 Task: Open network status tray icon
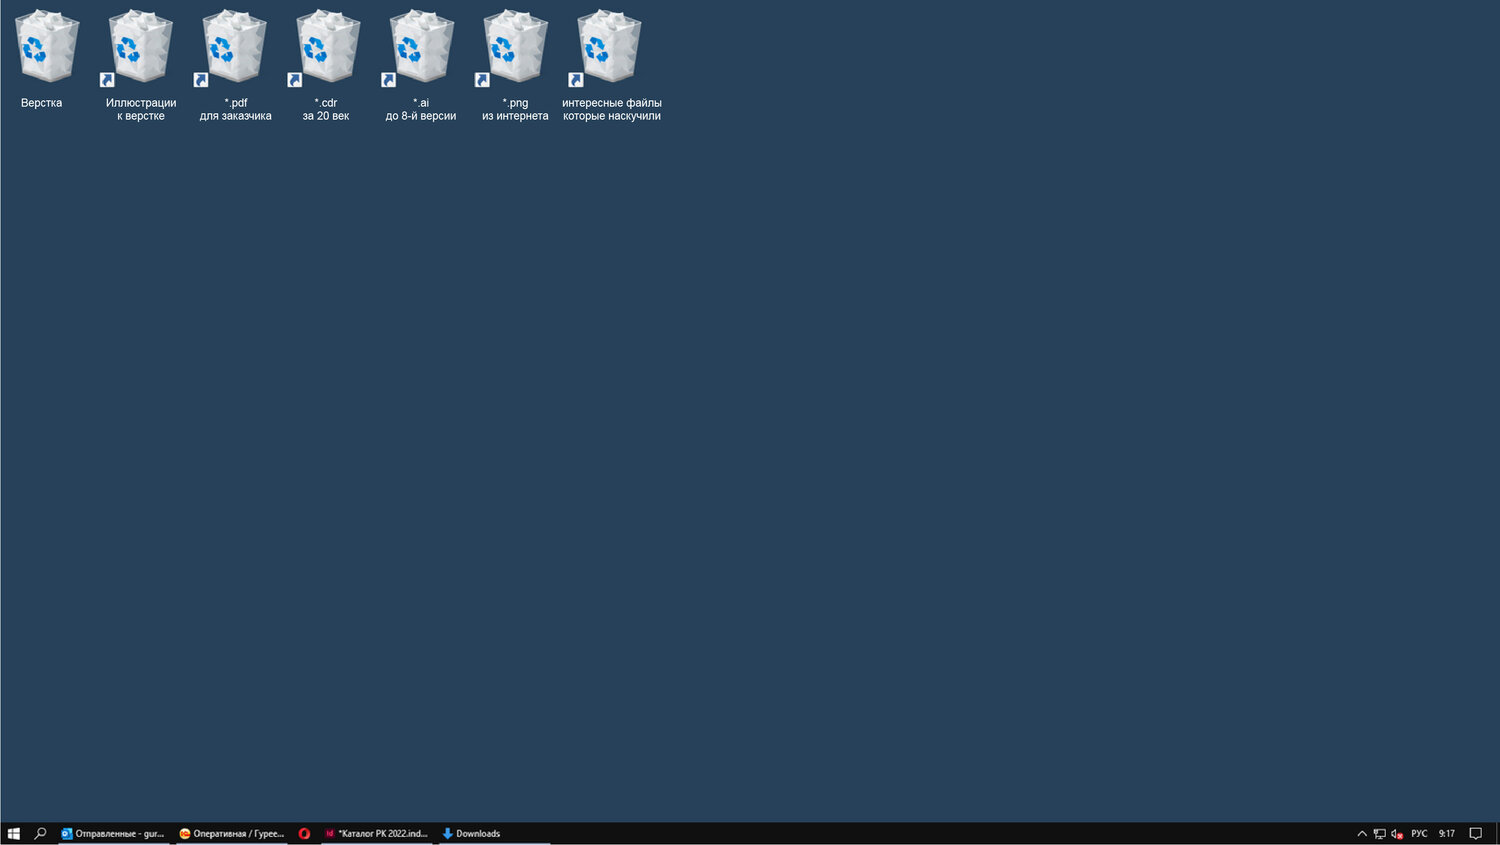1379,833
